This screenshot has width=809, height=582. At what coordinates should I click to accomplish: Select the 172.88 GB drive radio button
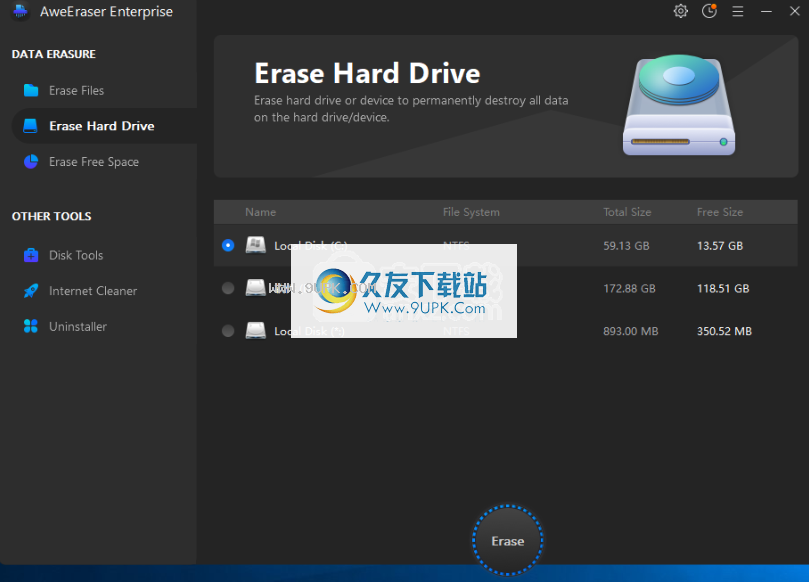[x=228, y=288]
